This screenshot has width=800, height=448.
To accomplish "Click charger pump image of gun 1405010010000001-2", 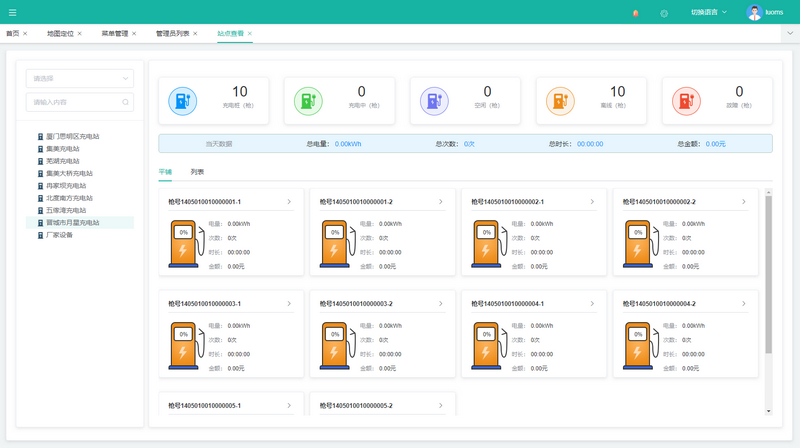I will 337,244.
